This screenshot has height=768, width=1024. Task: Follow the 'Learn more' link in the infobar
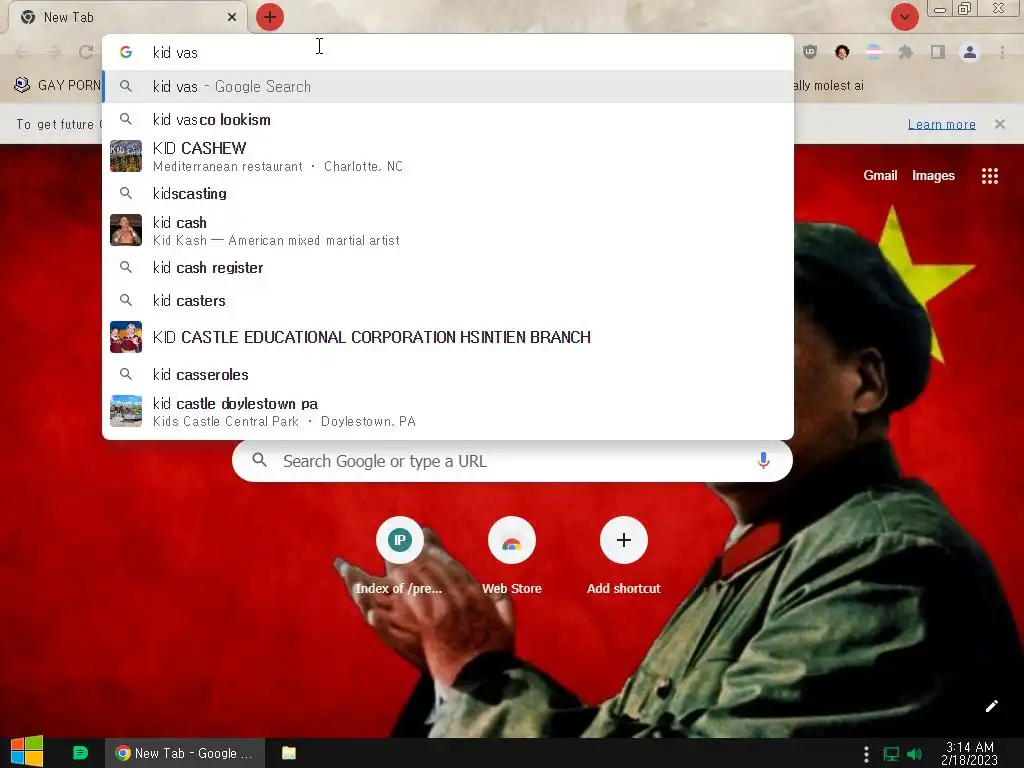click(941, 124)
